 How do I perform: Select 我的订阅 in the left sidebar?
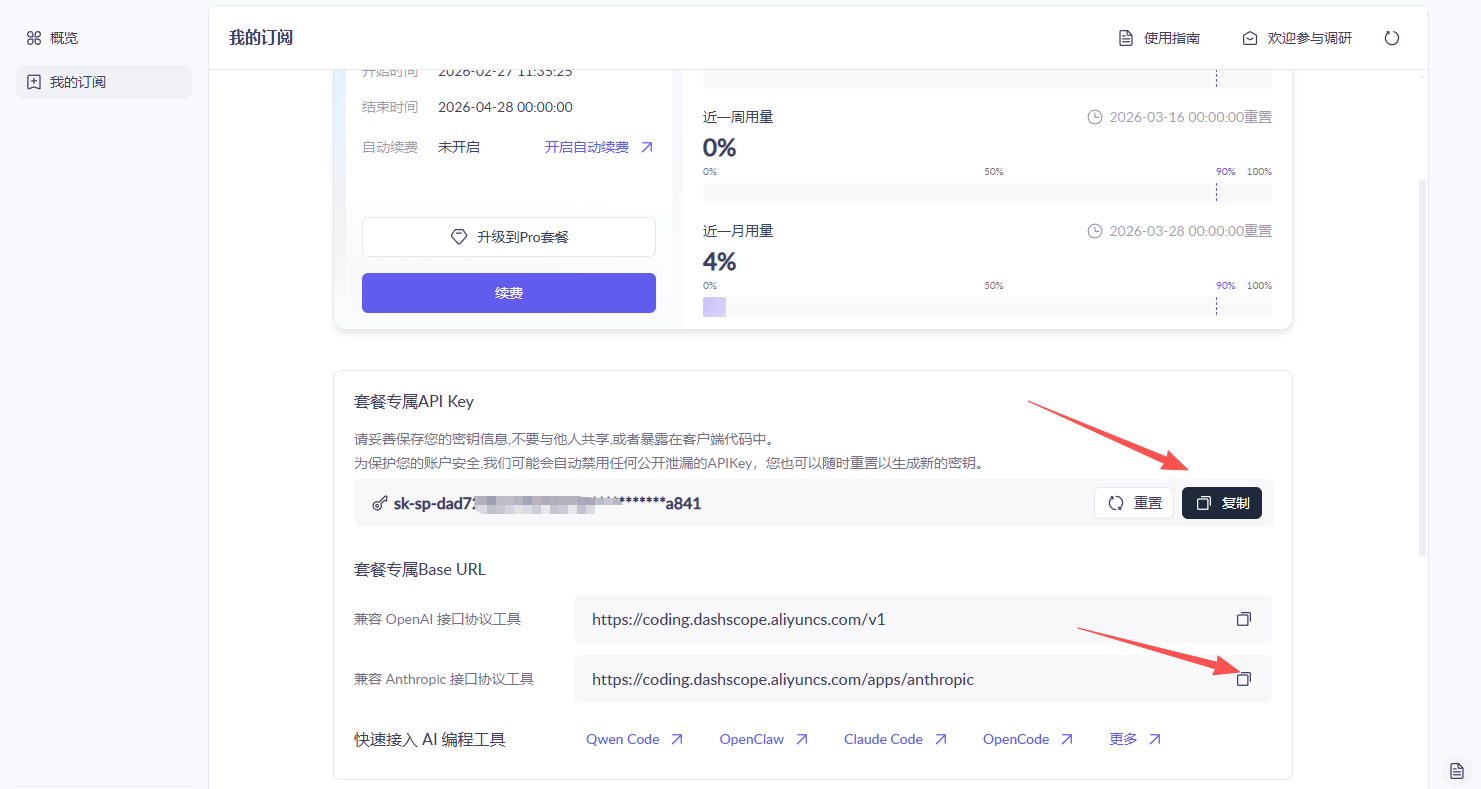(x=77, y=82)
